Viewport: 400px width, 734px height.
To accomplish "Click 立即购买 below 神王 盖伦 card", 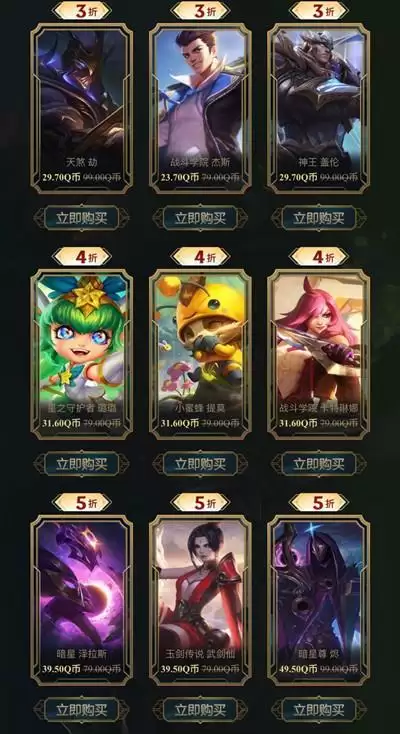I will point(319,218).
